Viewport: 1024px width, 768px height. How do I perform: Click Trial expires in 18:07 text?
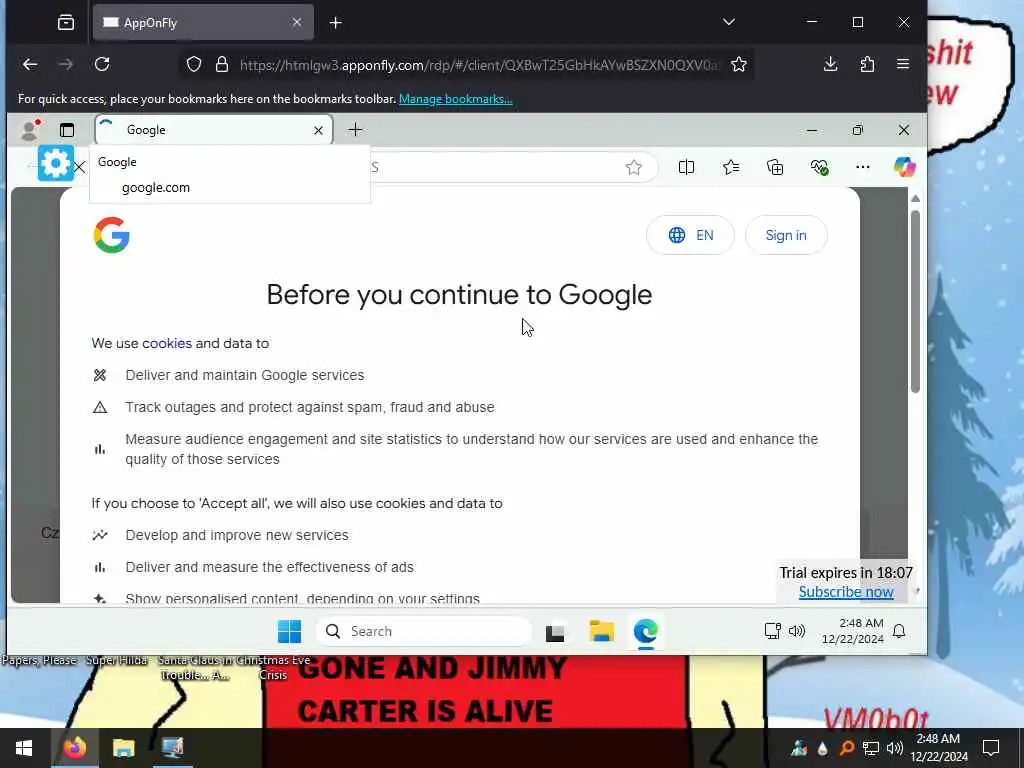[846, 573]
